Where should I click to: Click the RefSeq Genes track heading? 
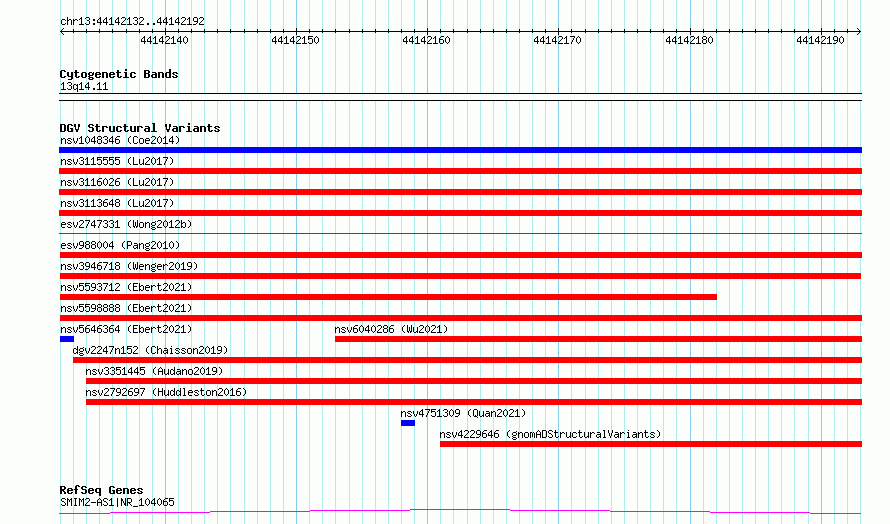(x=102, y=490)
